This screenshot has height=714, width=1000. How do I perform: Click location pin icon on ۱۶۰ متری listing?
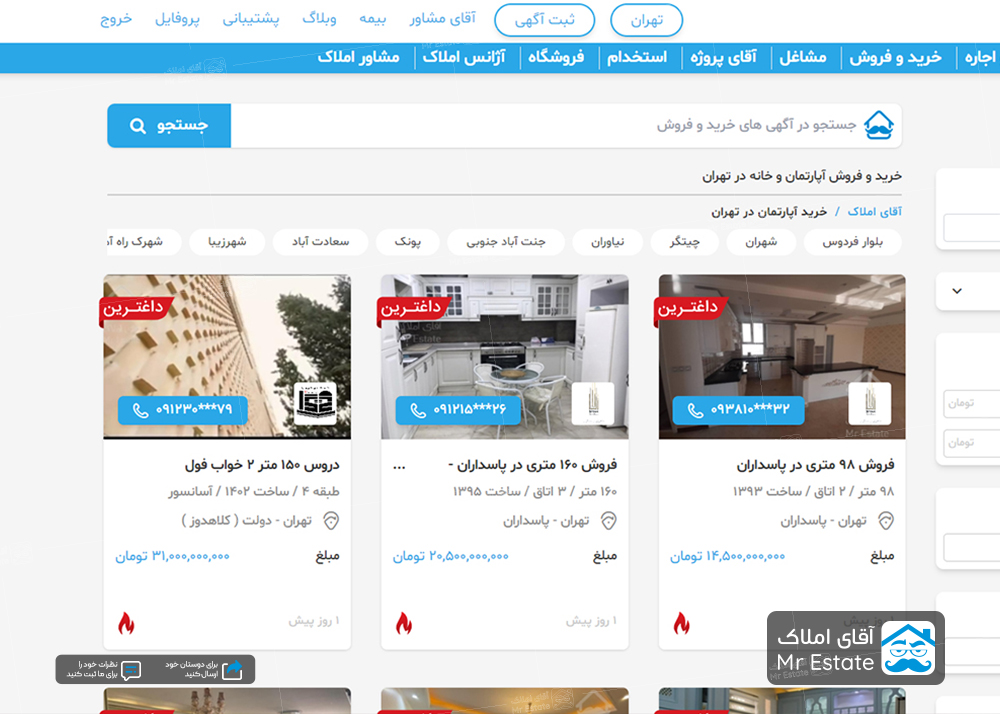608,521
